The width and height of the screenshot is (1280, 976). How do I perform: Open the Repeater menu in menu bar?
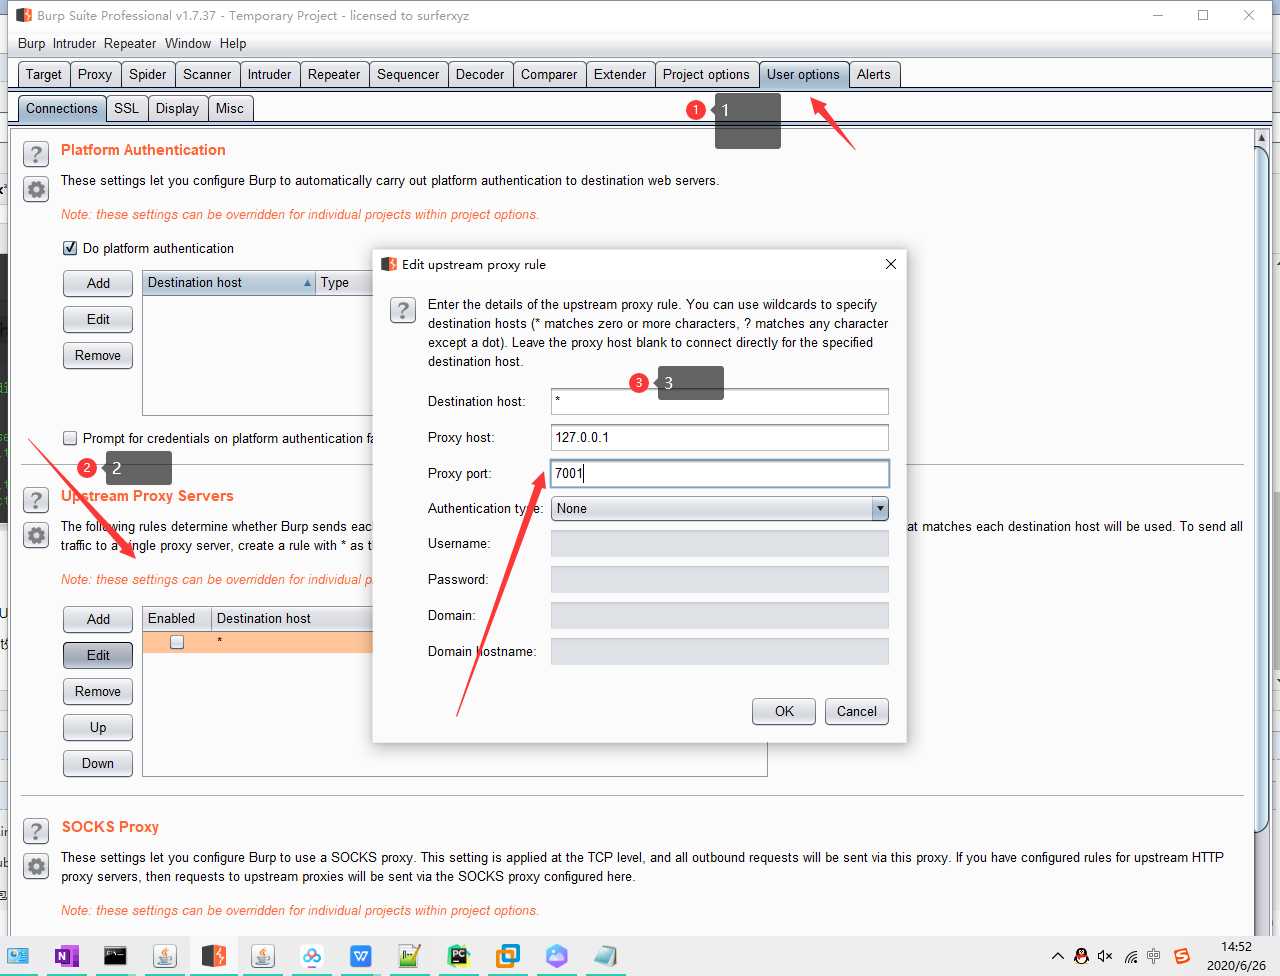[x=130, y=43]
